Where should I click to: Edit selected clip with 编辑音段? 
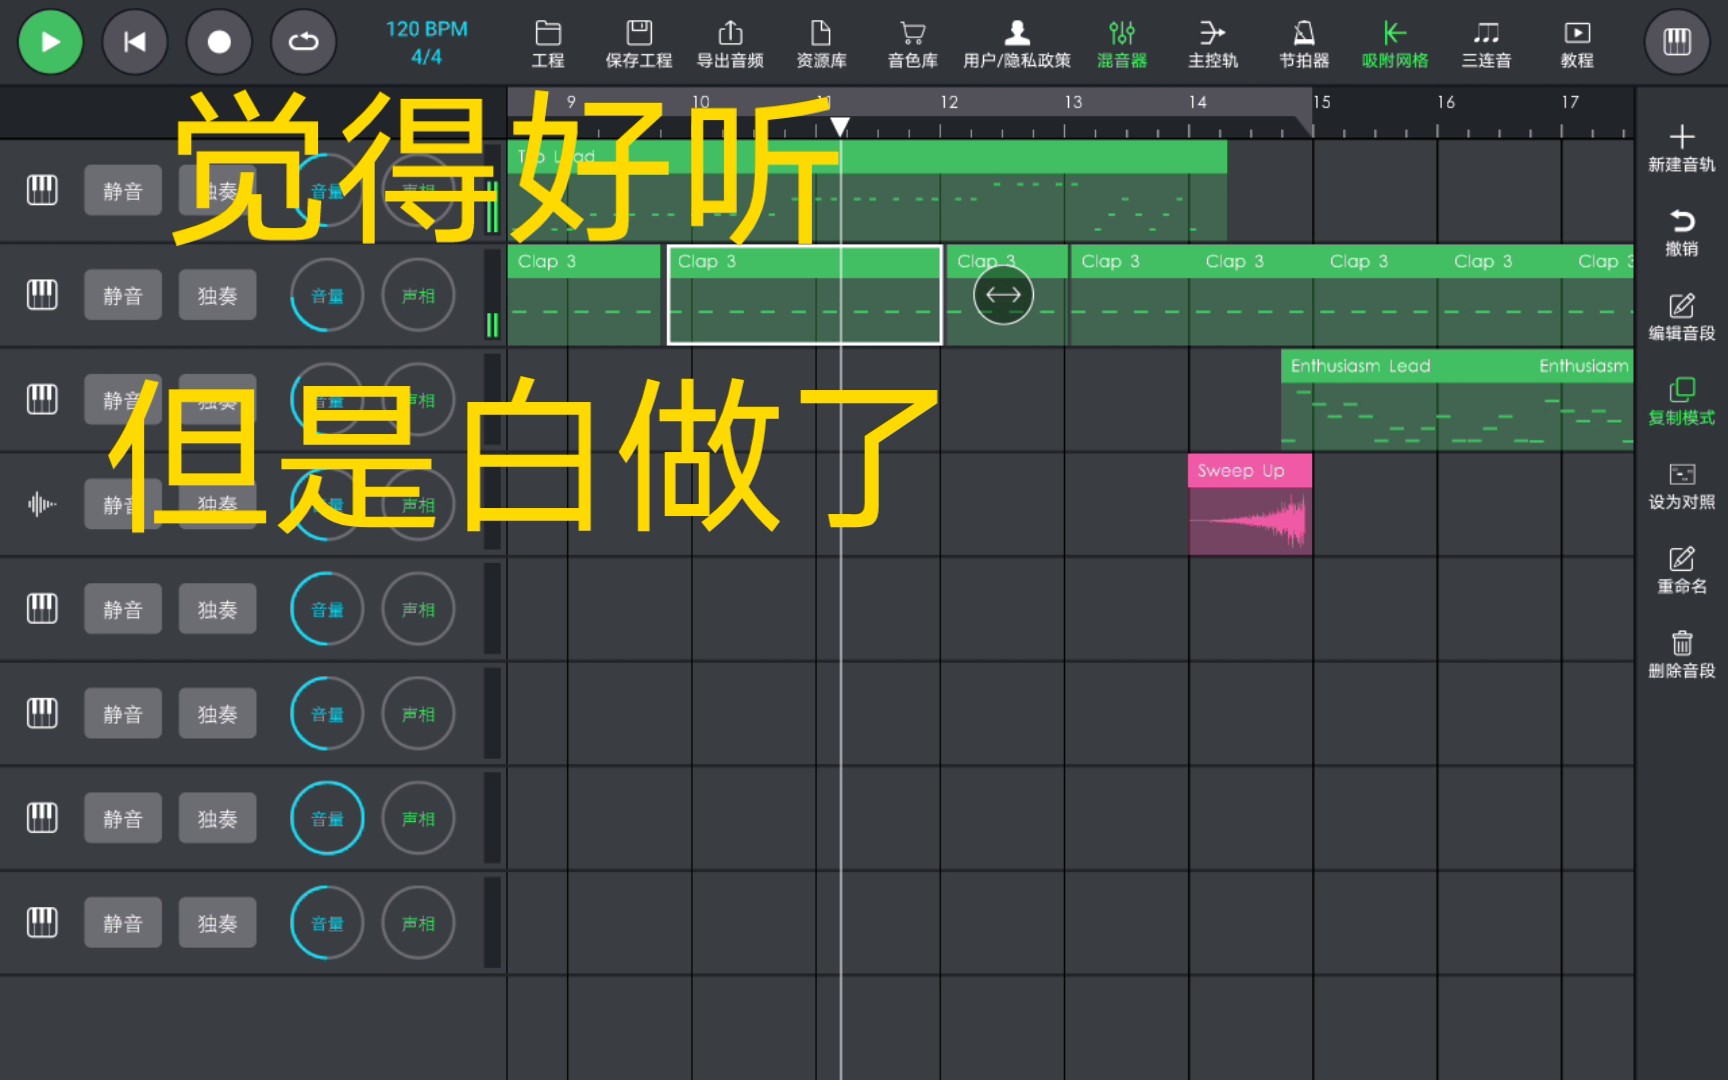tap(1682, 317)
